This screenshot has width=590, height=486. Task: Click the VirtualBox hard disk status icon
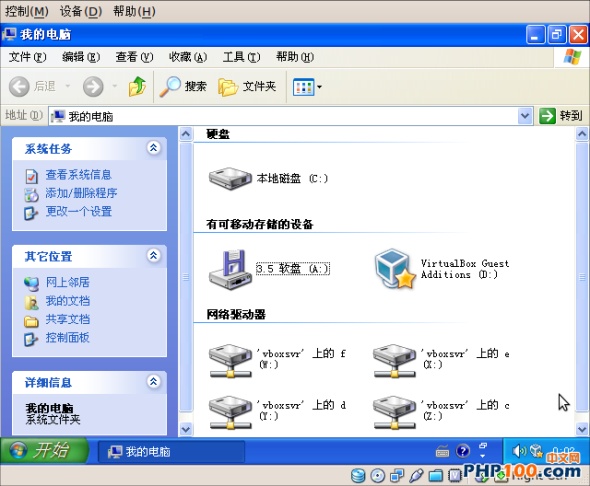tap(358, 475)
